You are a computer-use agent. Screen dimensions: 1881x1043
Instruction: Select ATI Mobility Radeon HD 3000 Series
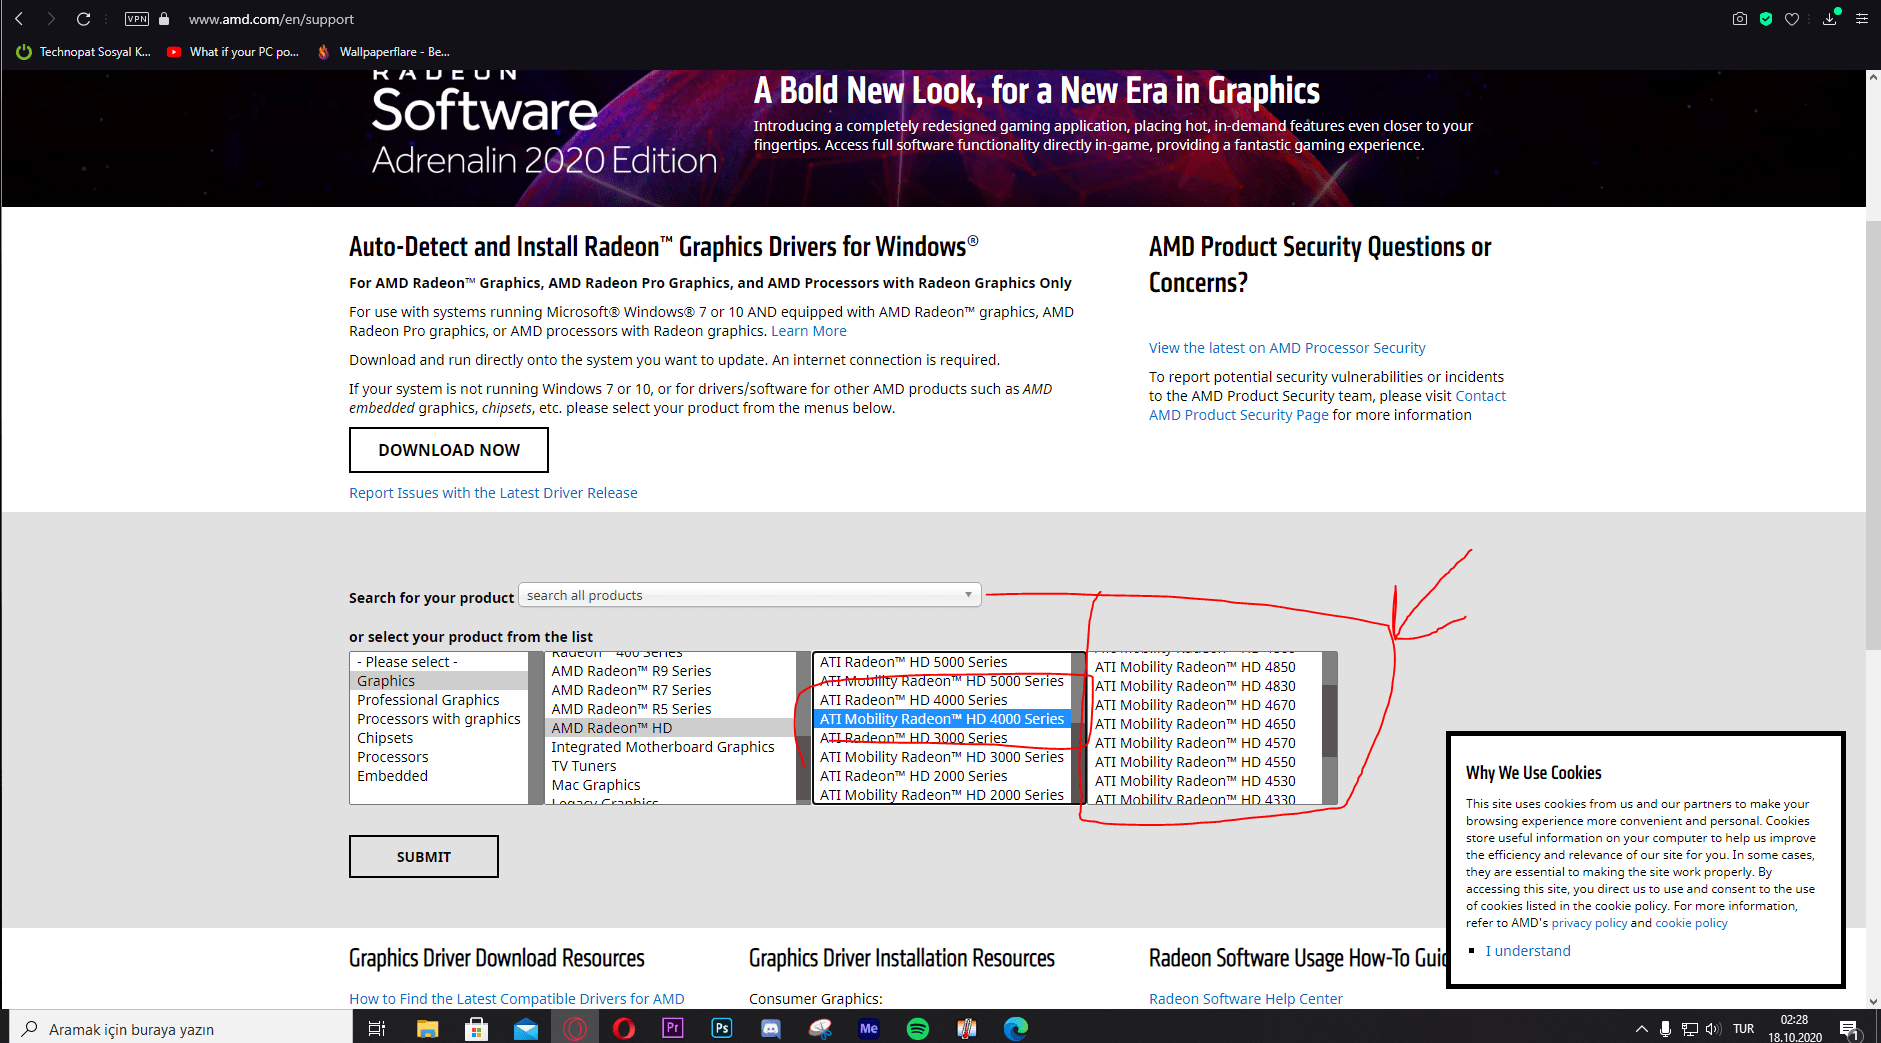942,757
